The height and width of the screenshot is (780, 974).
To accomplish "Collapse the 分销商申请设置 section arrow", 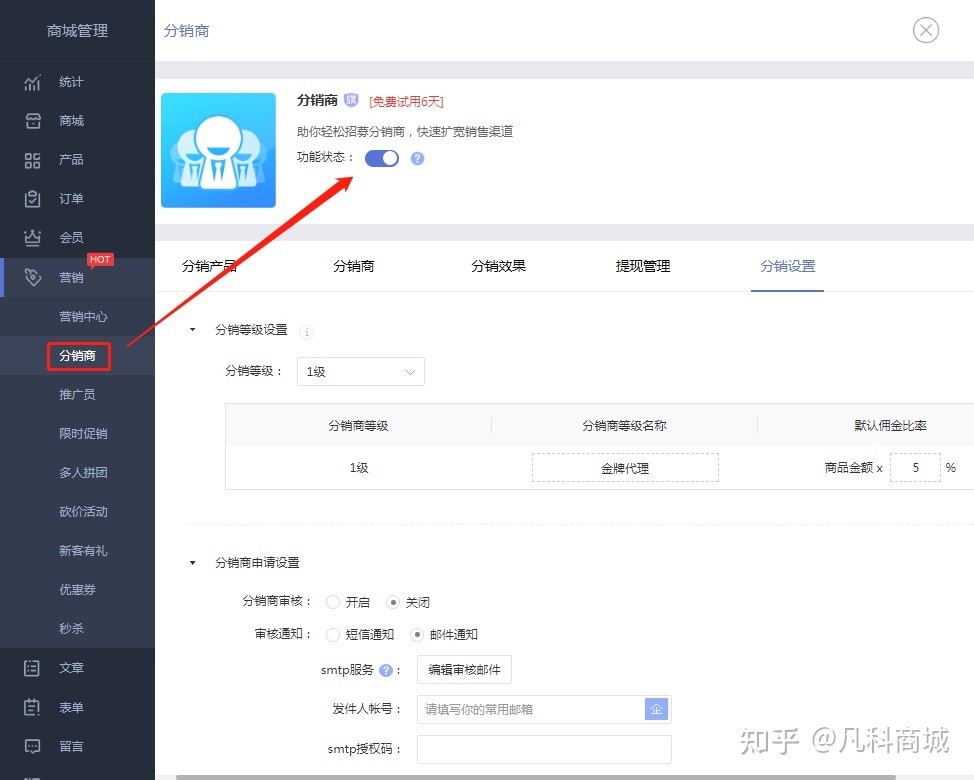I will [193, 563].
